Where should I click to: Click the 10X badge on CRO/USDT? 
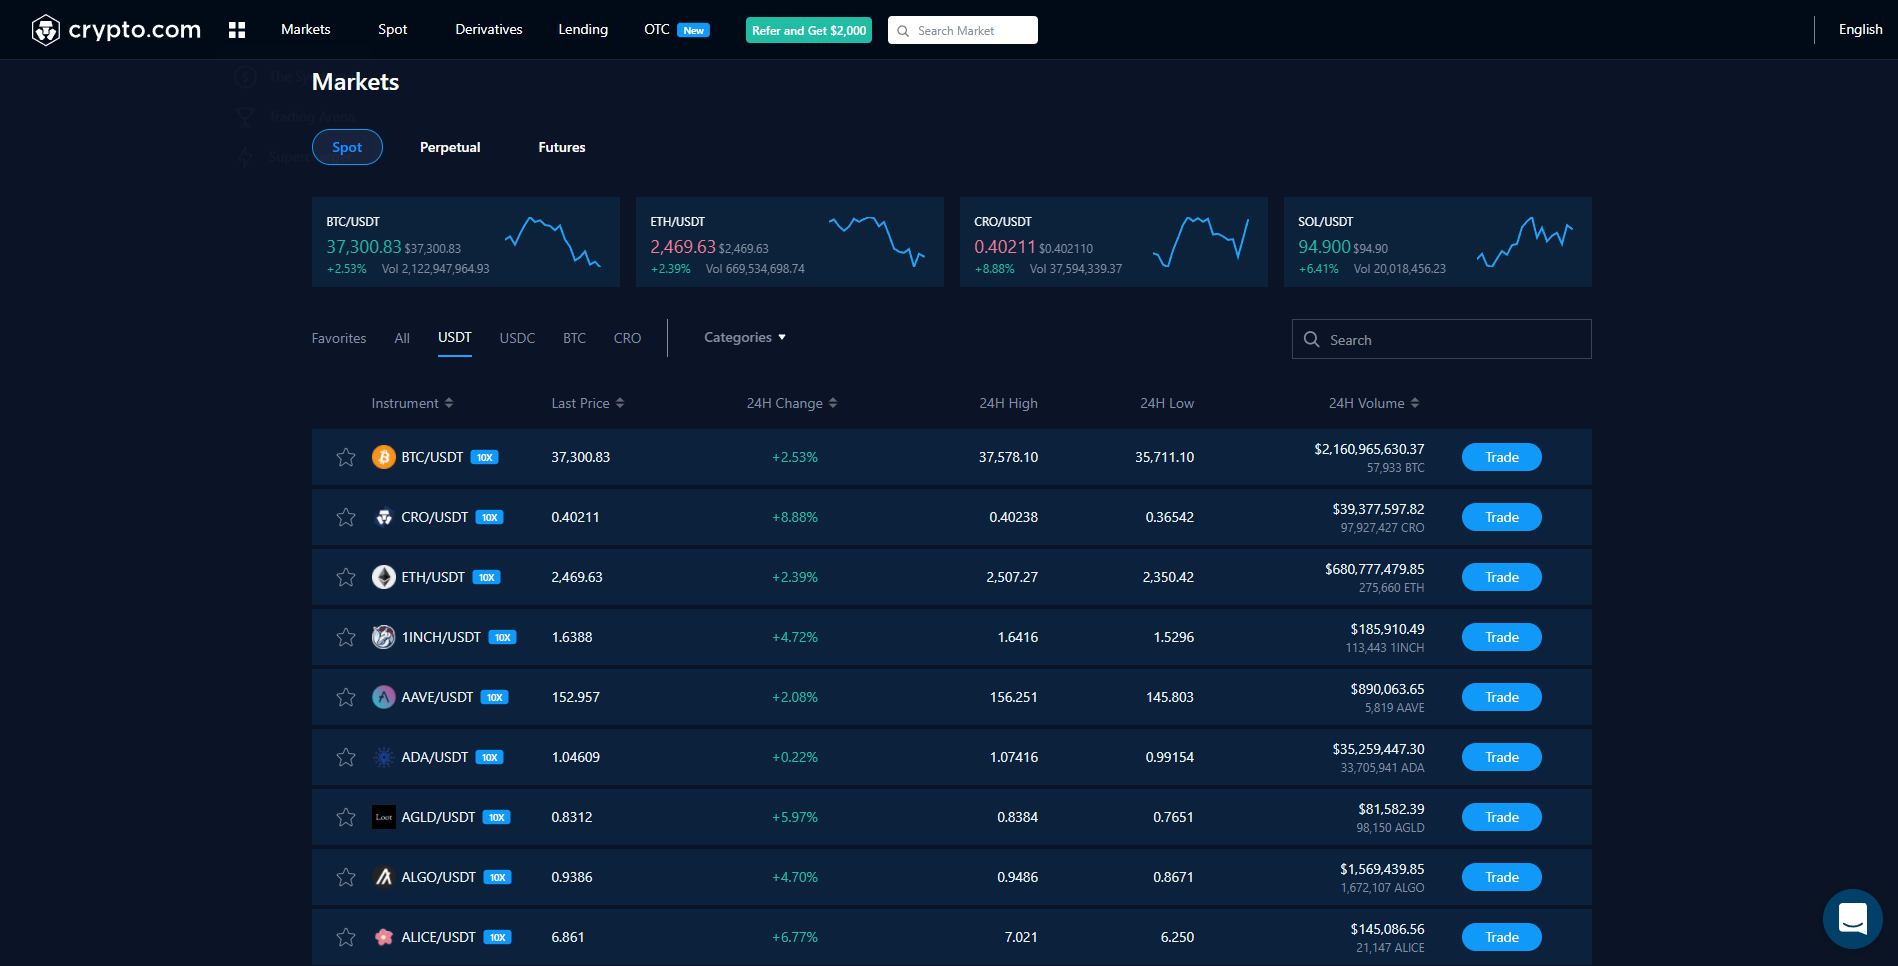pos(490,517)
